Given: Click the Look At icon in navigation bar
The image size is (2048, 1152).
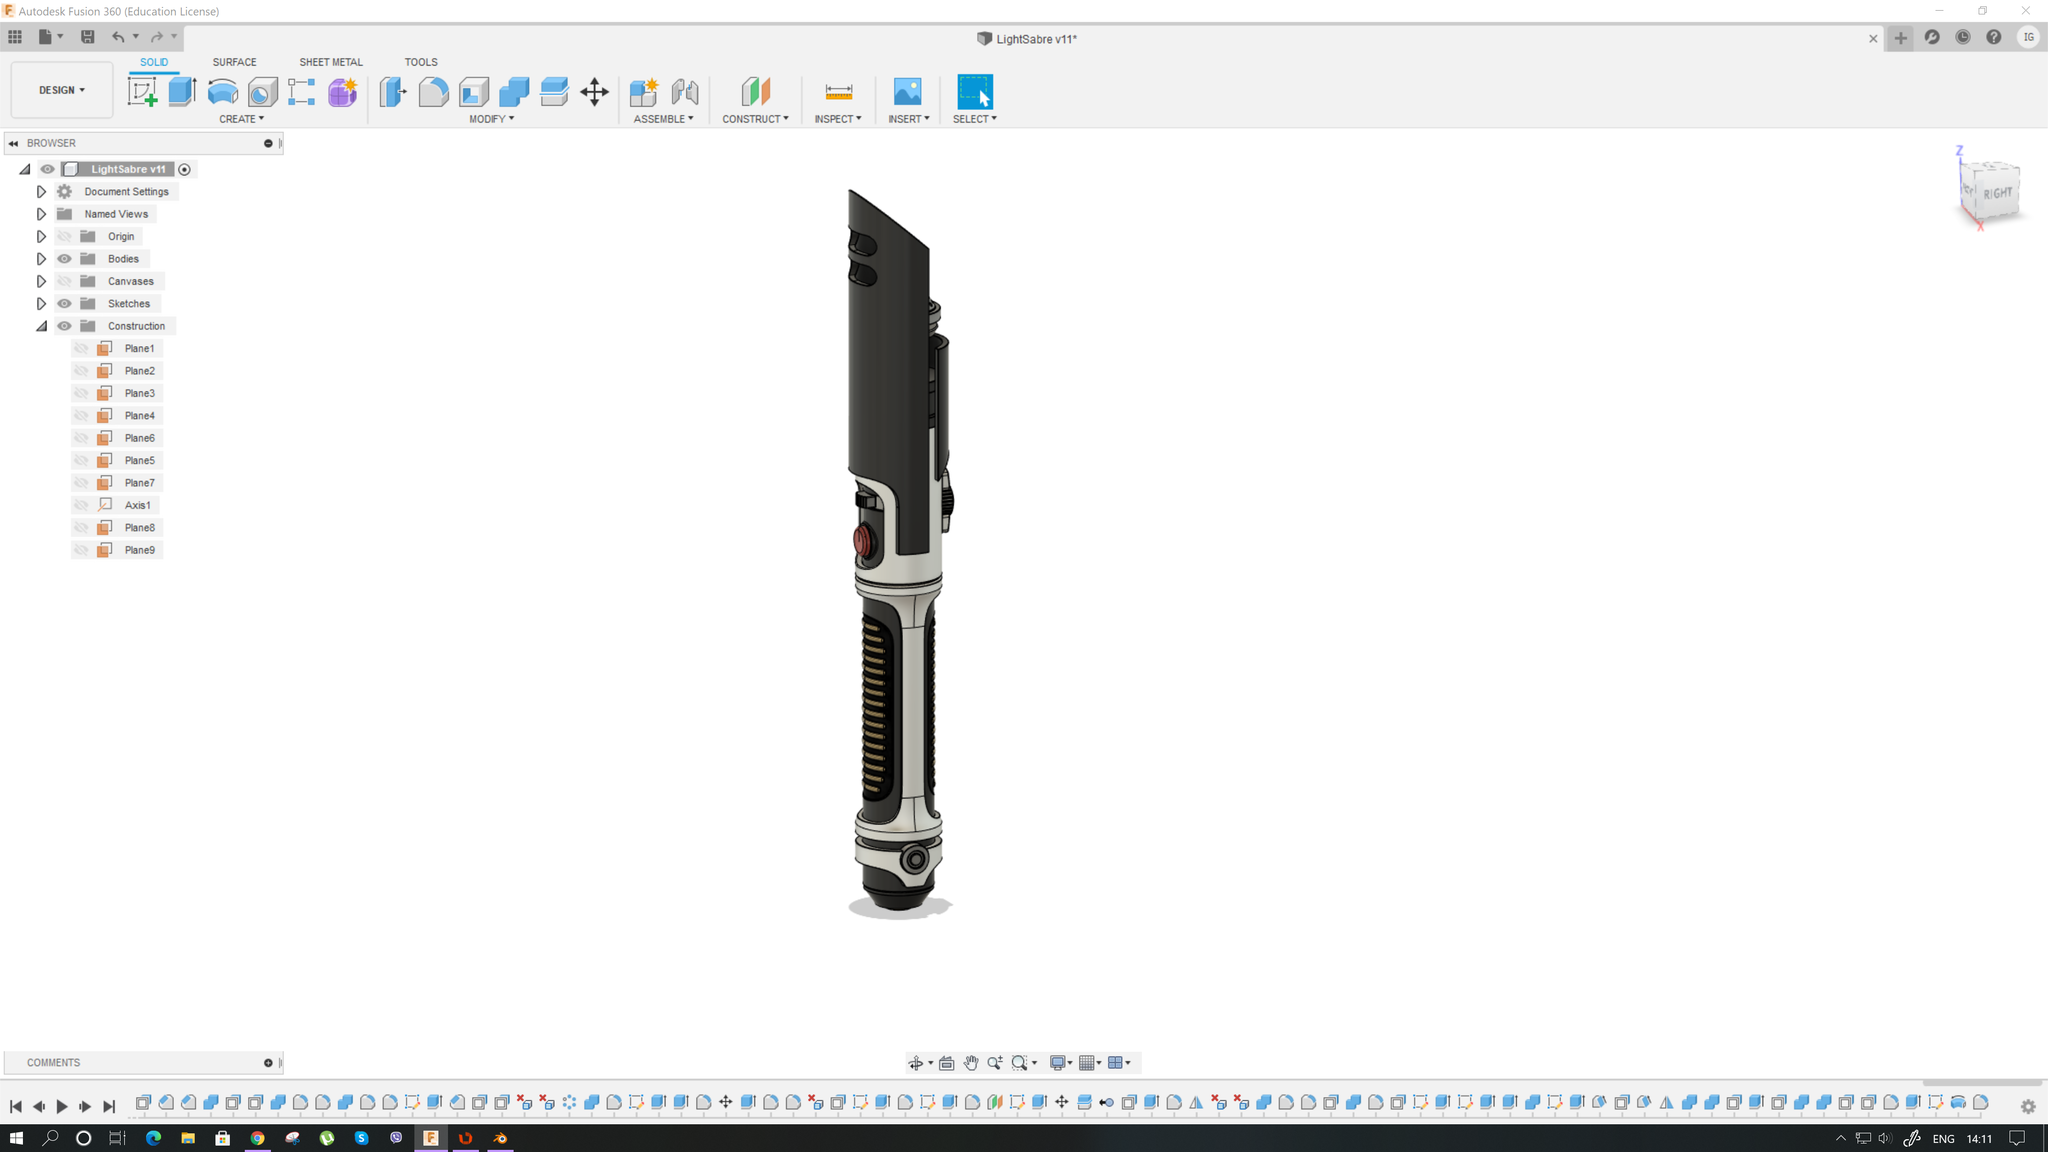Looking at the screenshot, I should click(x=946, y=1062).
